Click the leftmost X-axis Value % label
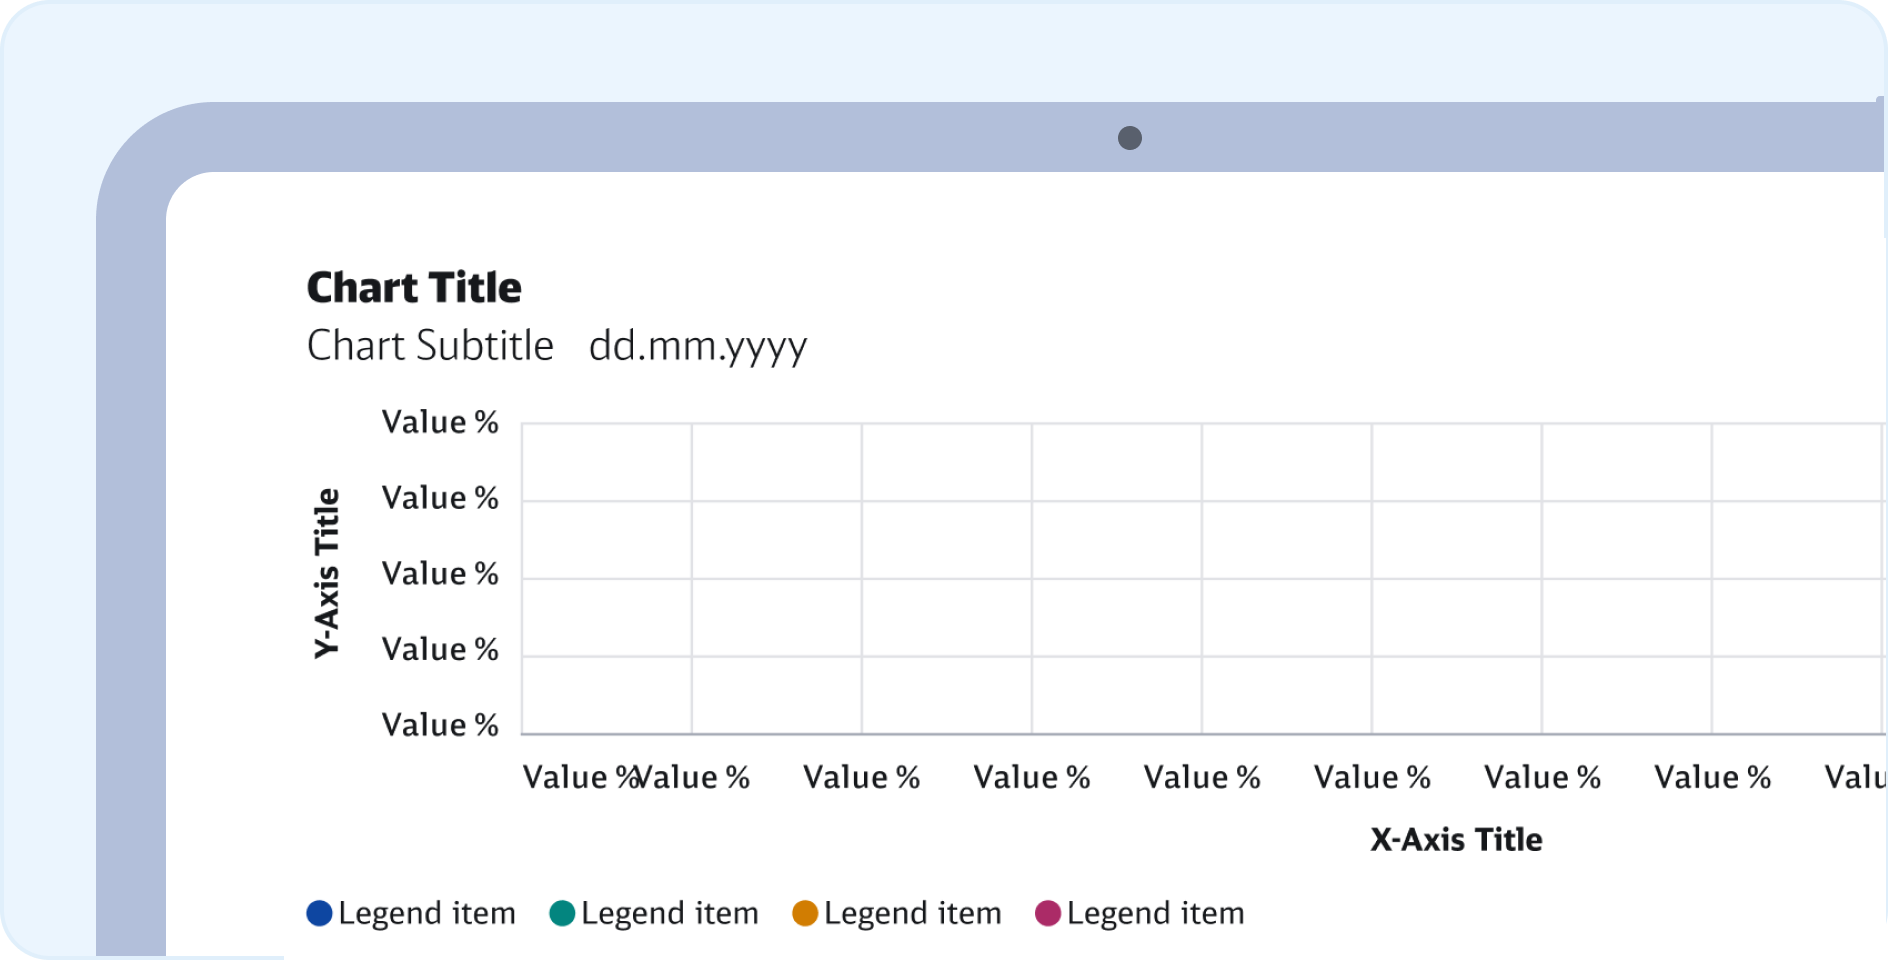The height and width of the screenshot is (960, 1888). click(x=575, y=777)
